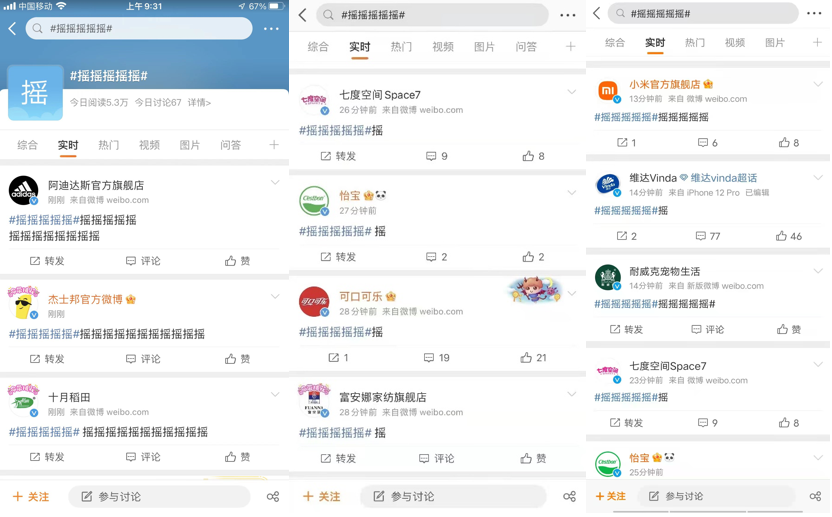Screen dimensions: 832x517
Task: Open the 耐威克宠物生活 avatar
Action: point(608,277)
